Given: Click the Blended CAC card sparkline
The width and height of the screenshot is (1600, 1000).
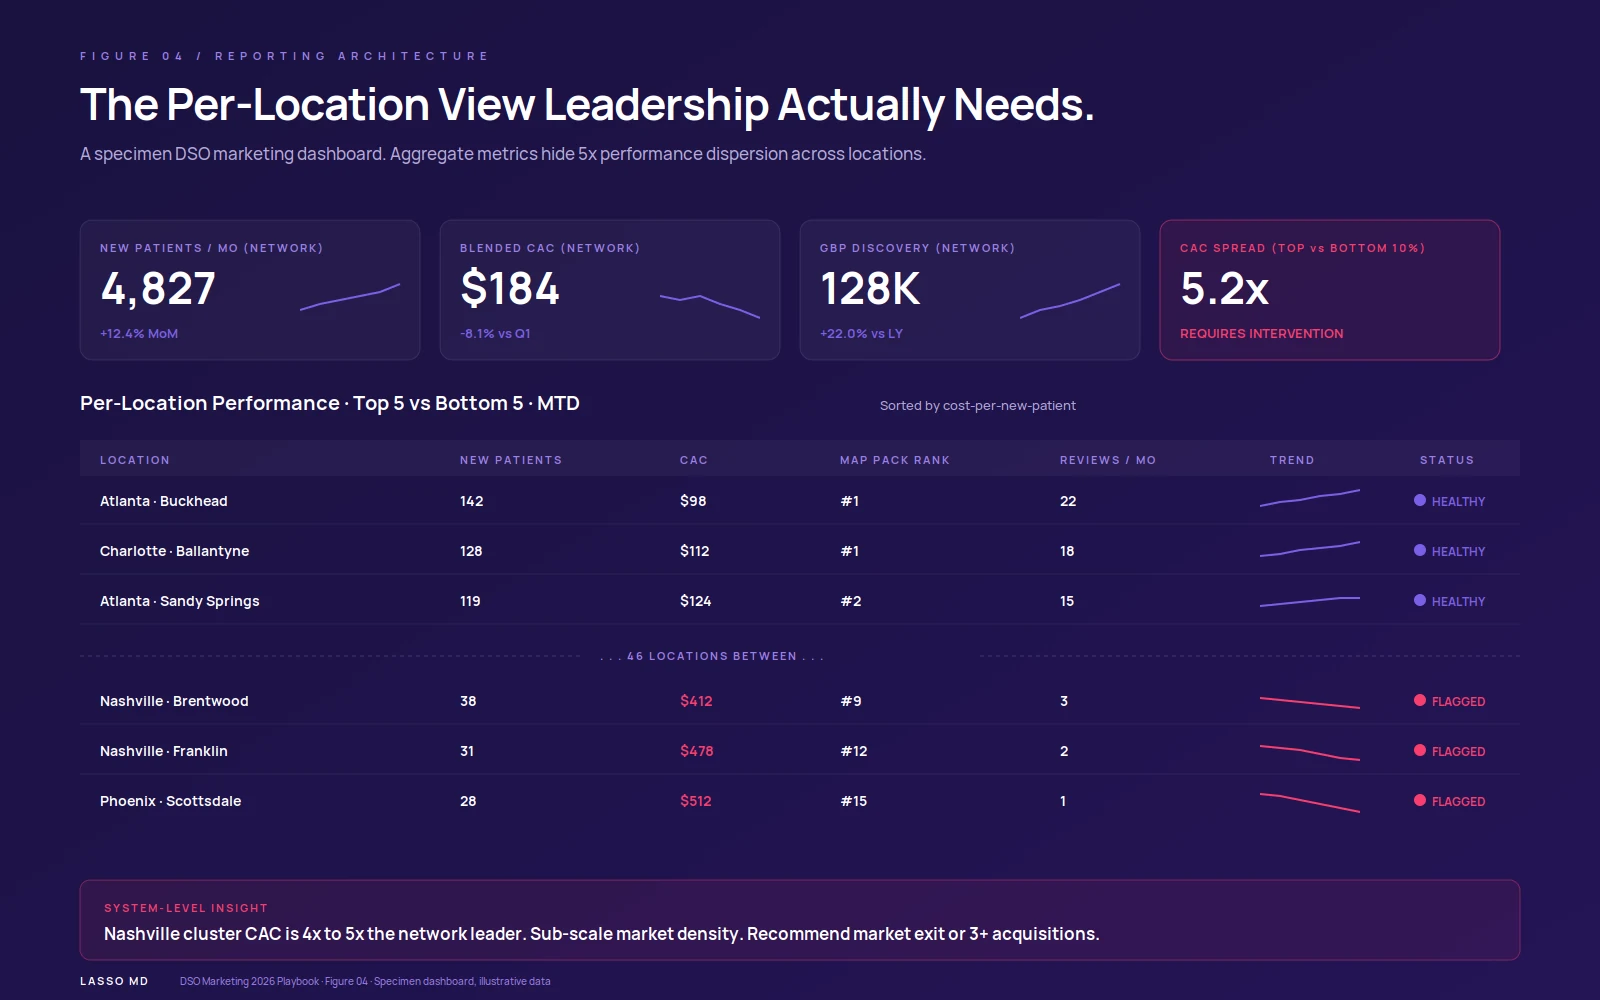Looking at the screenshot, I should (x=710, y=306).
